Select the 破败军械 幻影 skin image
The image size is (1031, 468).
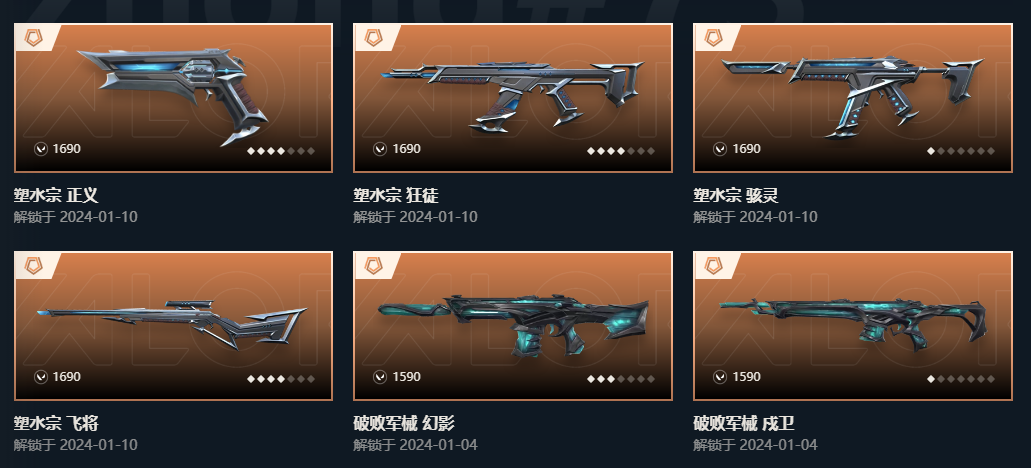click(x=513, y=325)
